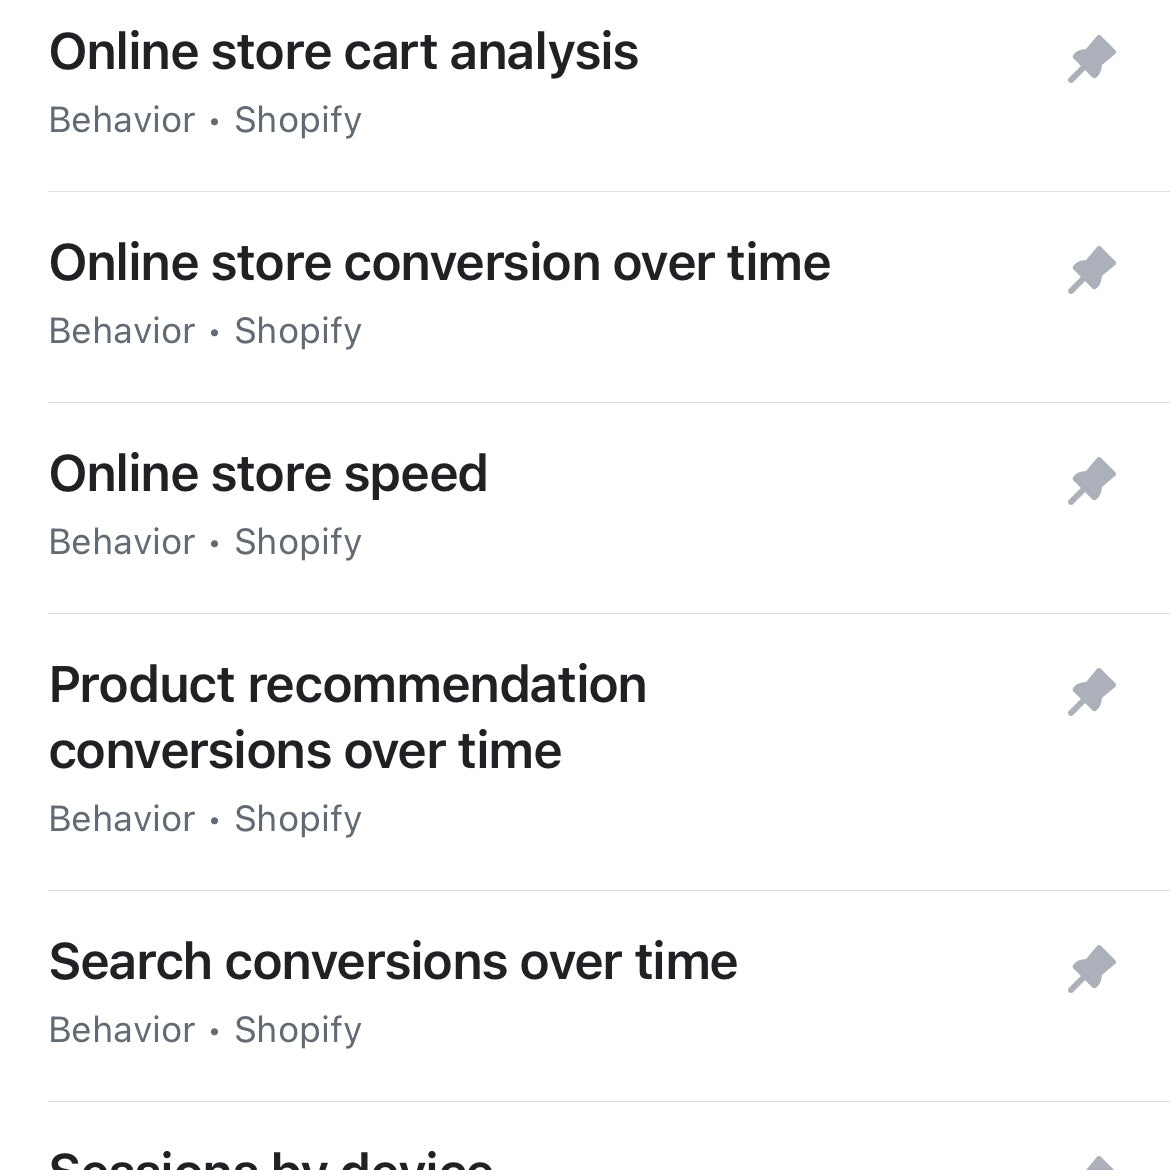Click the Behavior label under Product recommendation report

point(121,819)
